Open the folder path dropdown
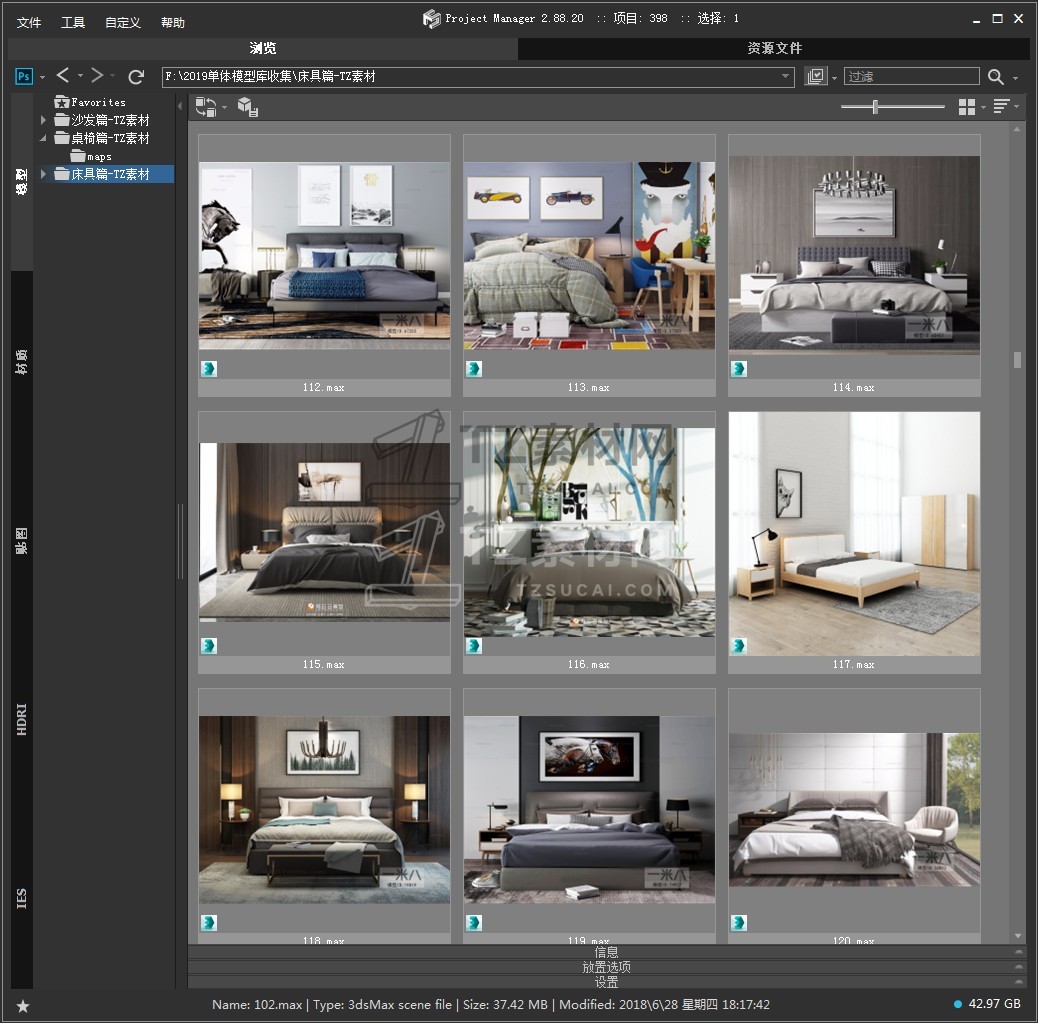The height and width of the screenshot is (1023, 1038). (x=786, y=77)
